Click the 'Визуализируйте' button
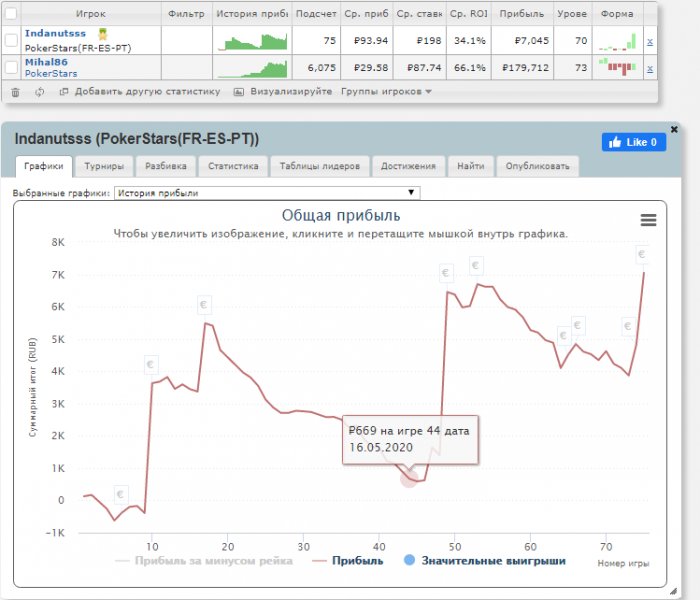700x600 pixels. tap(283, 92)
